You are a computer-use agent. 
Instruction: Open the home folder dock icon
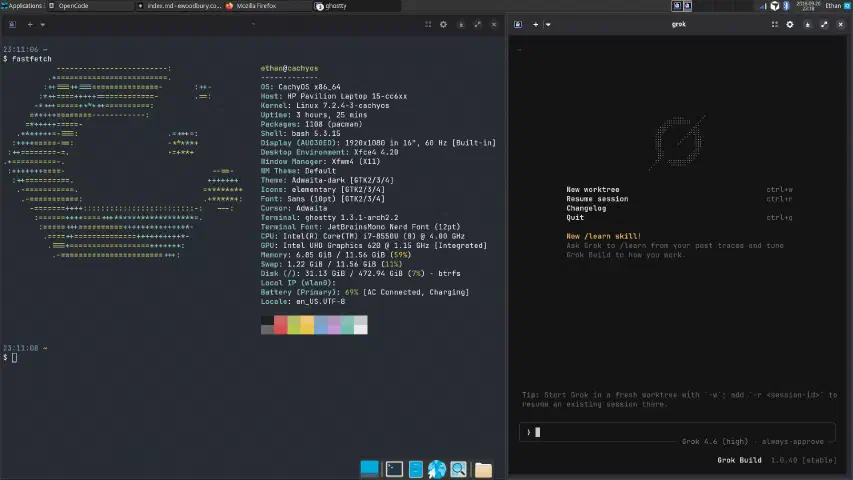pos(483,469)
